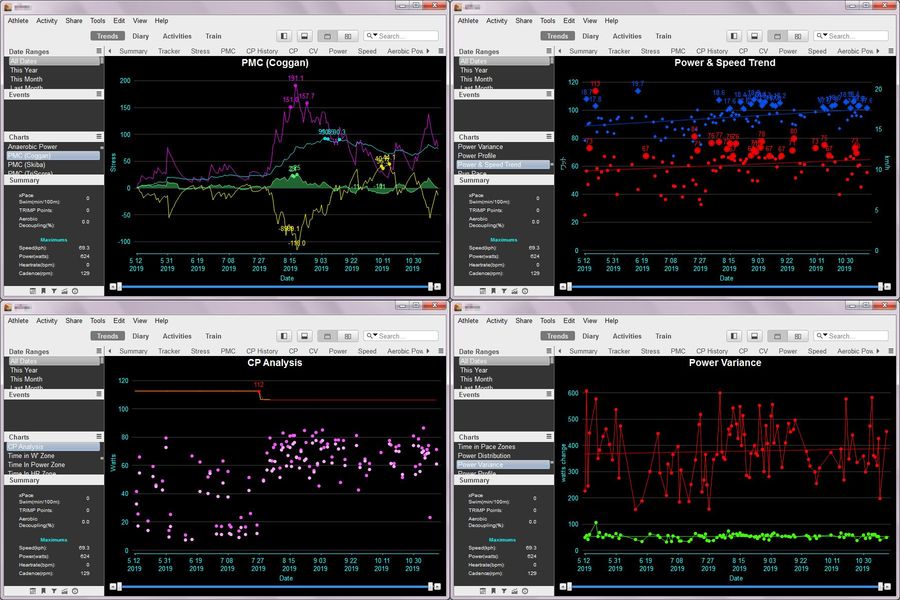Click the chart icon in CP Analysis sidebar footer
Screen dimensions: 900x600
pyautogui.click(x=64, y=591)
